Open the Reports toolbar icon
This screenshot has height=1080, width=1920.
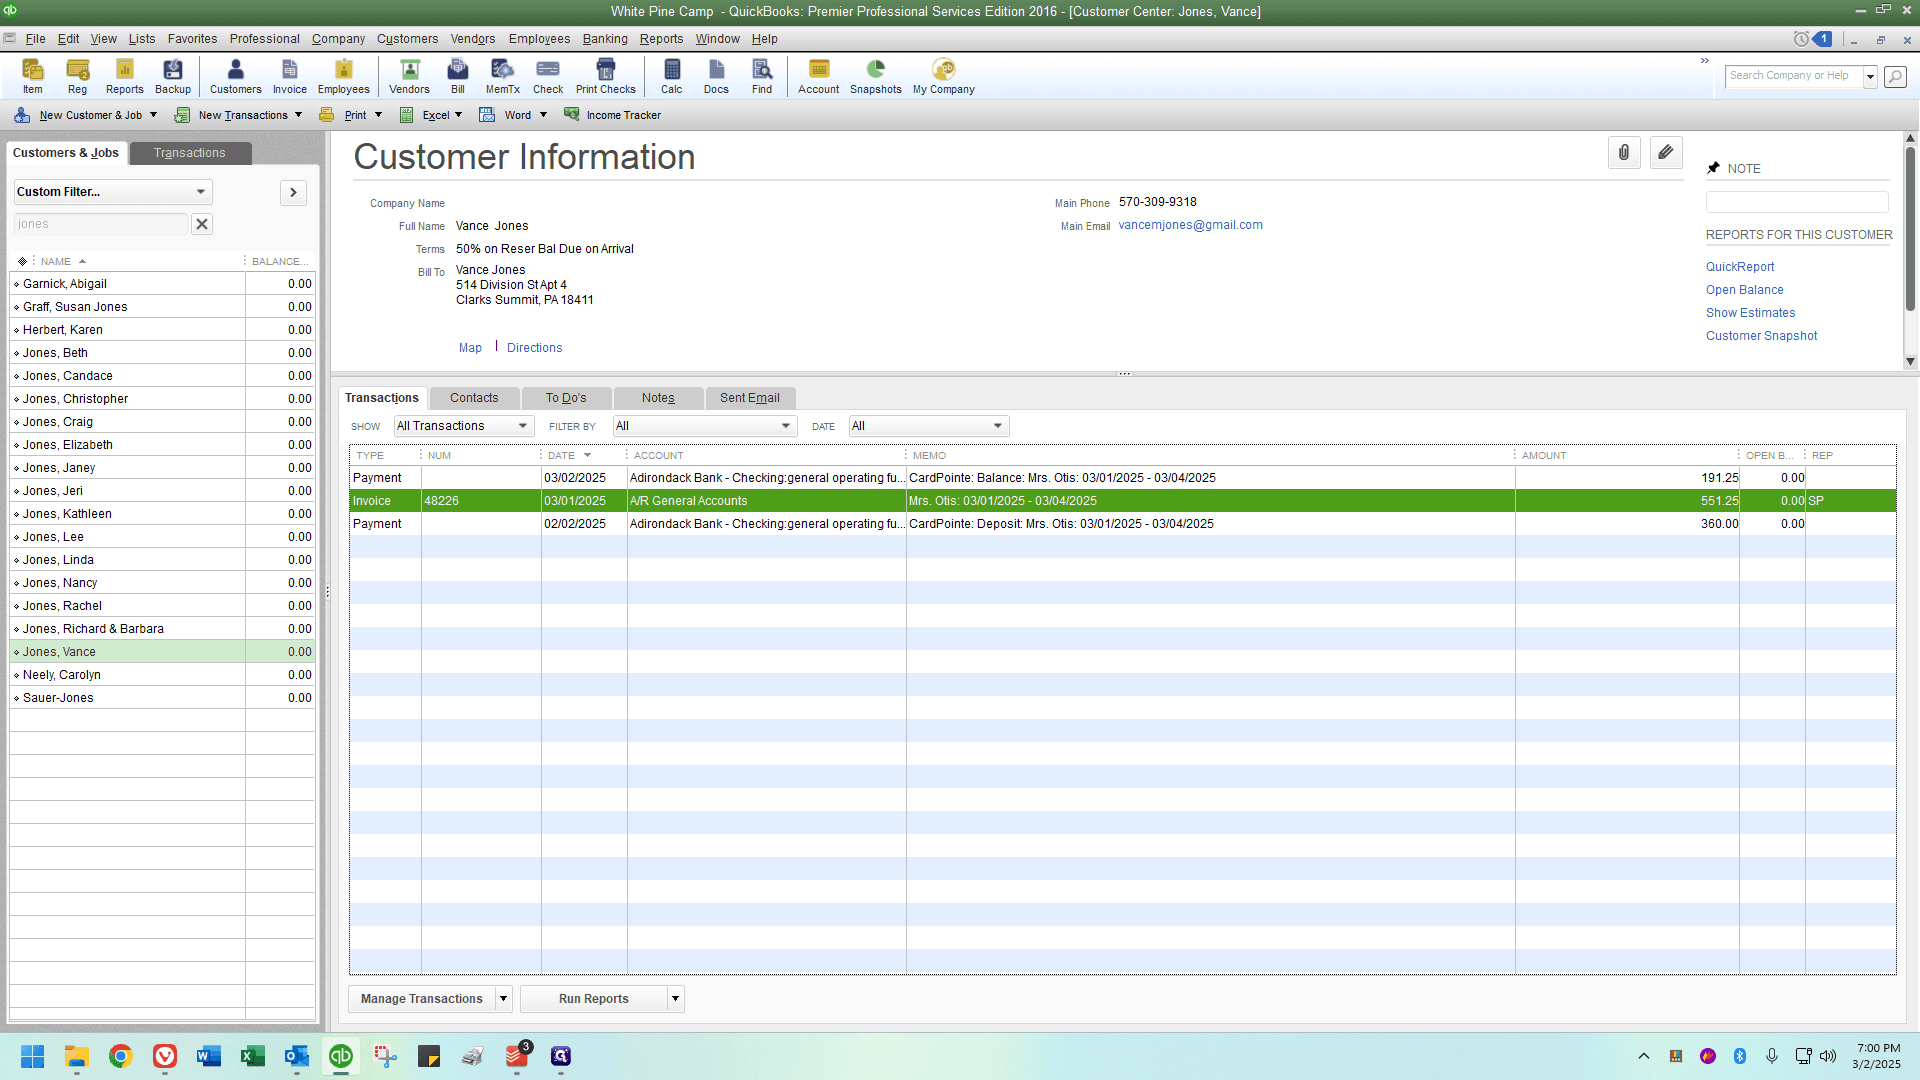tap(125, 76)
